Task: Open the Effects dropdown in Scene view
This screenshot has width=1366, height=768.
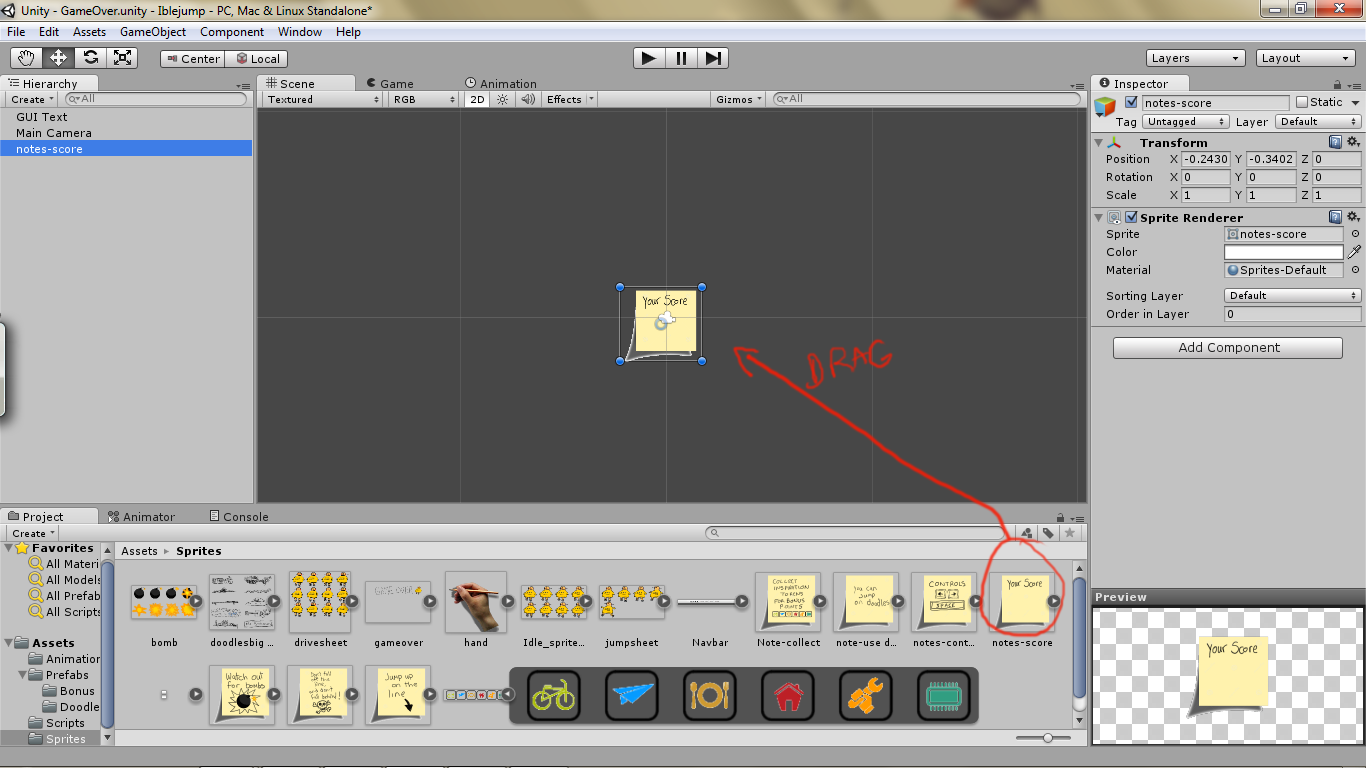Action: coord(570,99)
